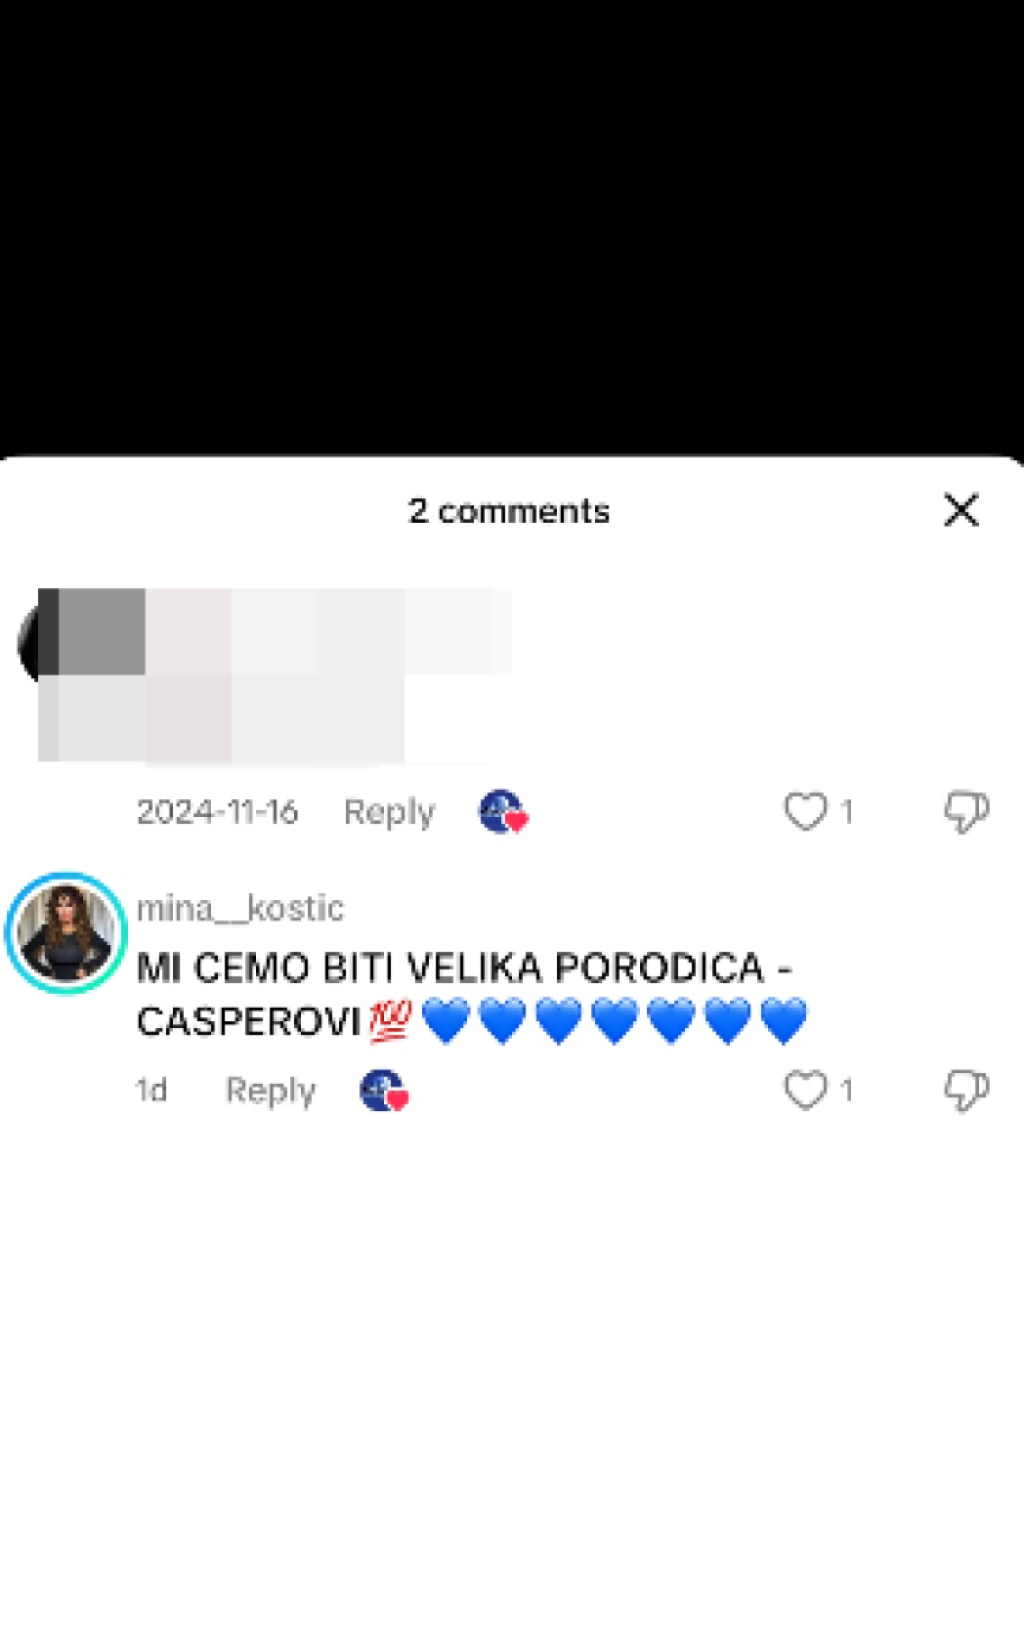Reply to mina__kostic's comment
Image resolution: width=1024 pixels, height=1634 pixels.
coord(270,1090)
